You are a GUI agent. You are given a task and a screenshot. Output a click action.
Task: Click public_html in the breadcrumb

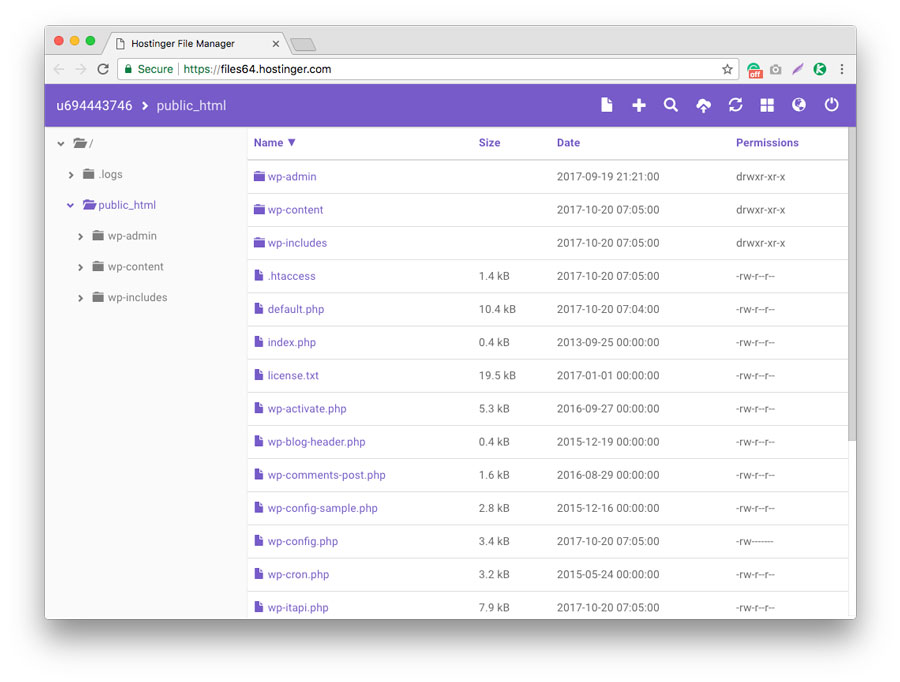191,106
